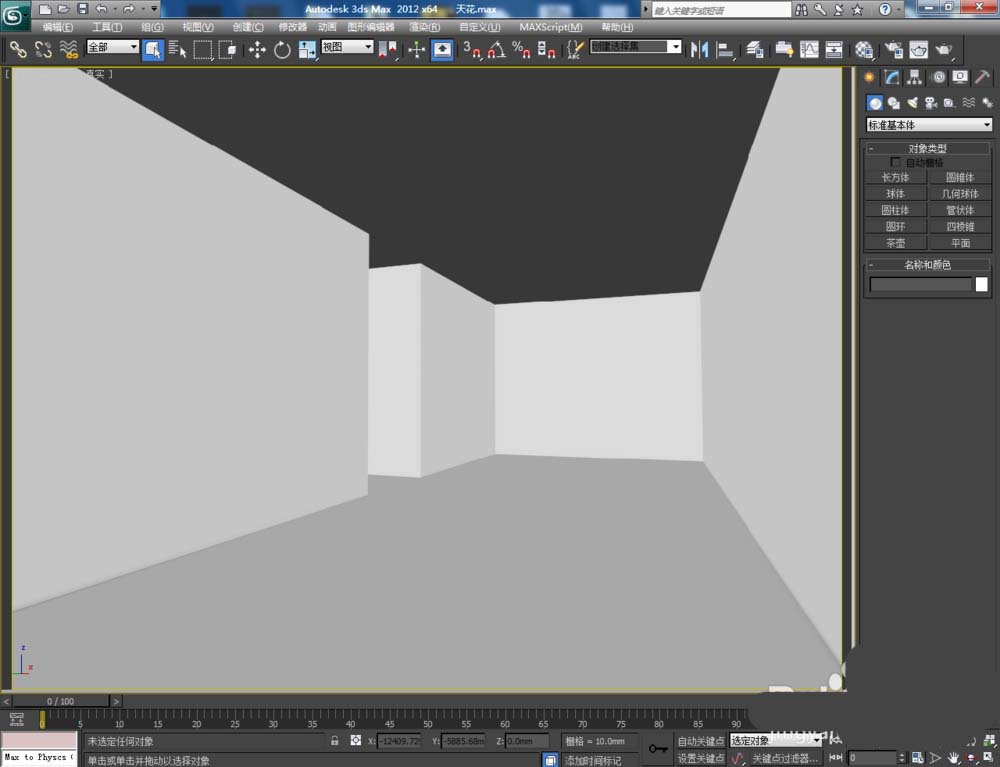Open the 全部 selection filter dropdown
The width and height of the screenshot is (1000, 767).
(112, 47)
